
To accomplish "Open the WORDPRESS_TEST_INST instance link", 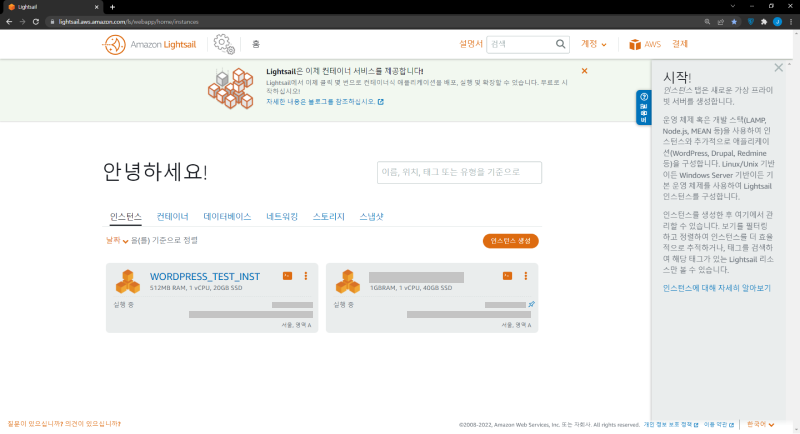I will [204, 275].
